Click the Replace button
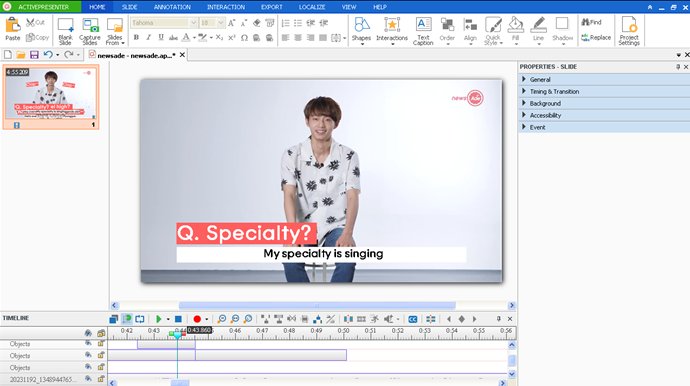 [x=596, y=38]
